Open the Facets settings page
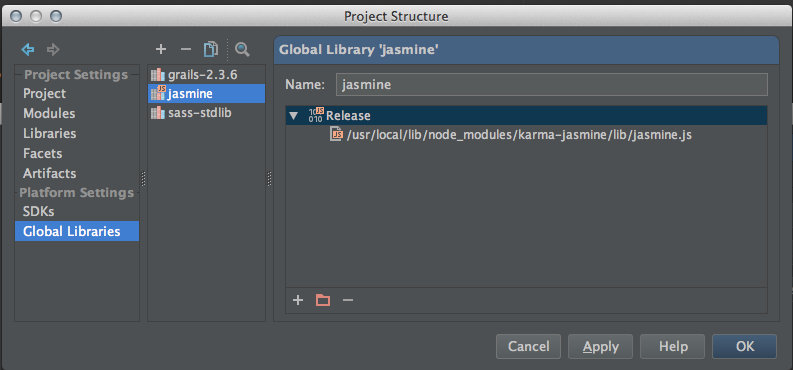 pyautogui.click(x=42, y=153)
